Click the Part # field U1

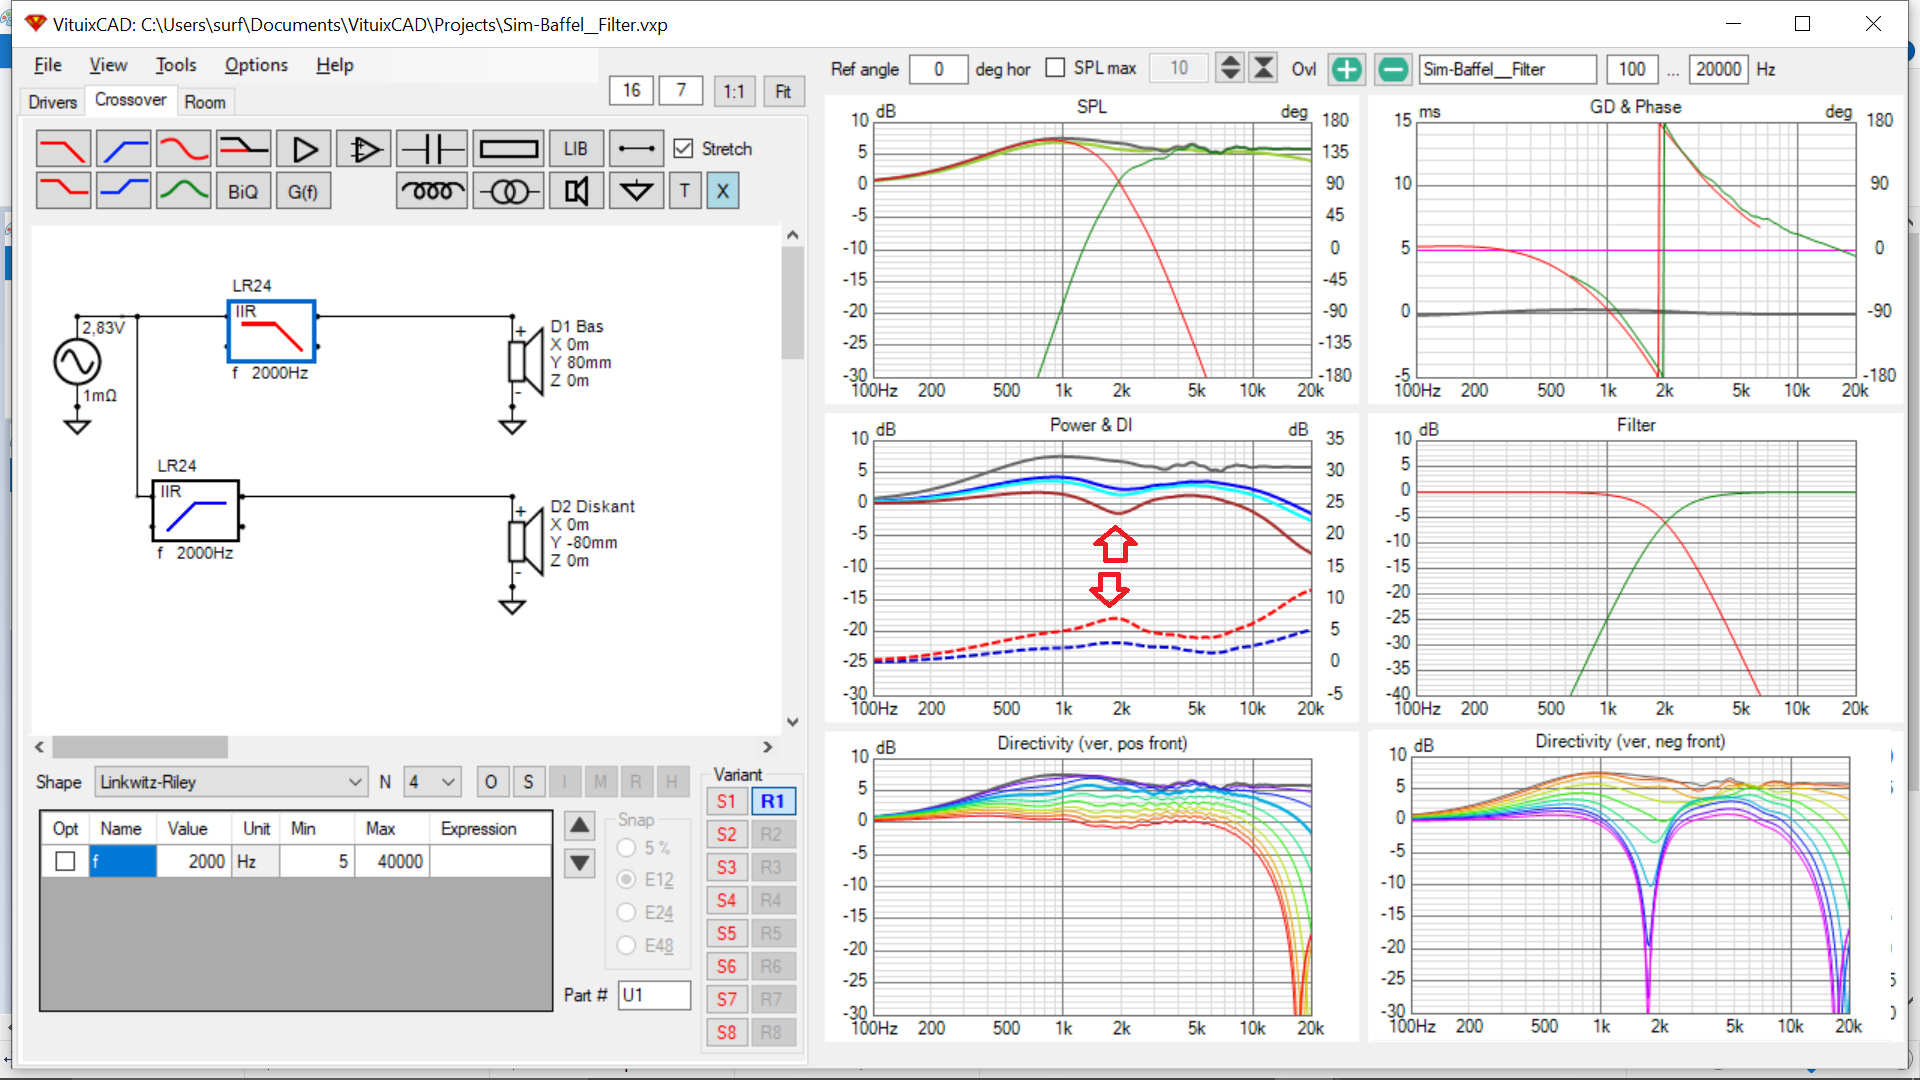(654, 995)
